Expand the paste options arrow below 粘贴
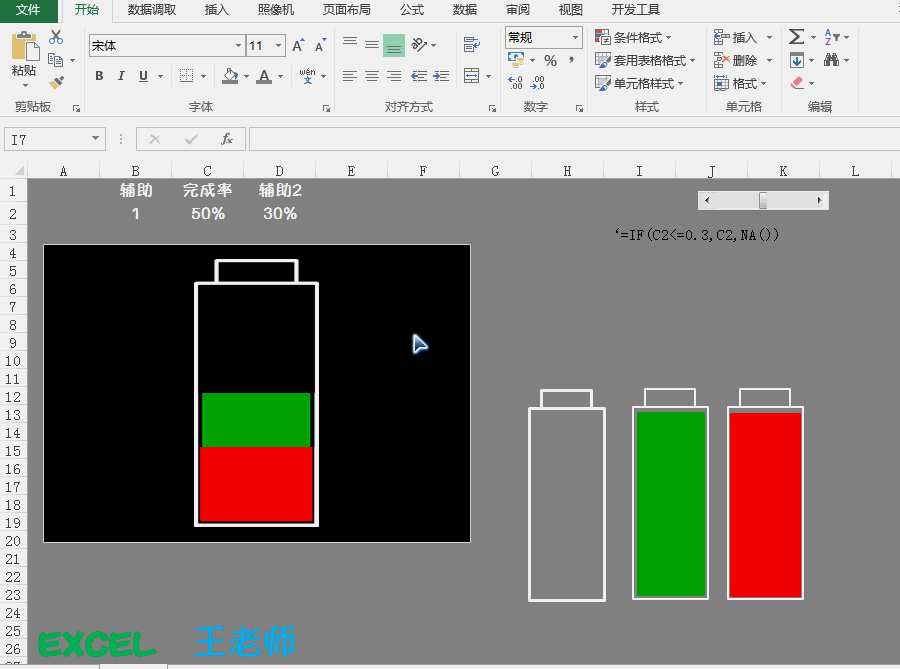 tap(25, 86)
